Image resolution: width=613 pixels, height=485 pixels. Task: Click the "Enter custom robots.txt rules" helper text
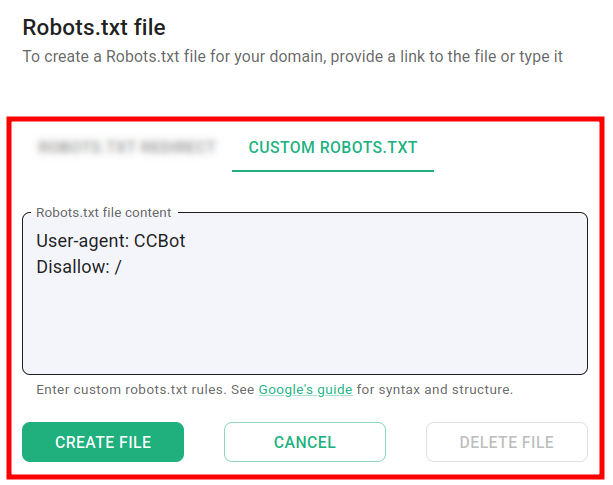click(145, 389)
